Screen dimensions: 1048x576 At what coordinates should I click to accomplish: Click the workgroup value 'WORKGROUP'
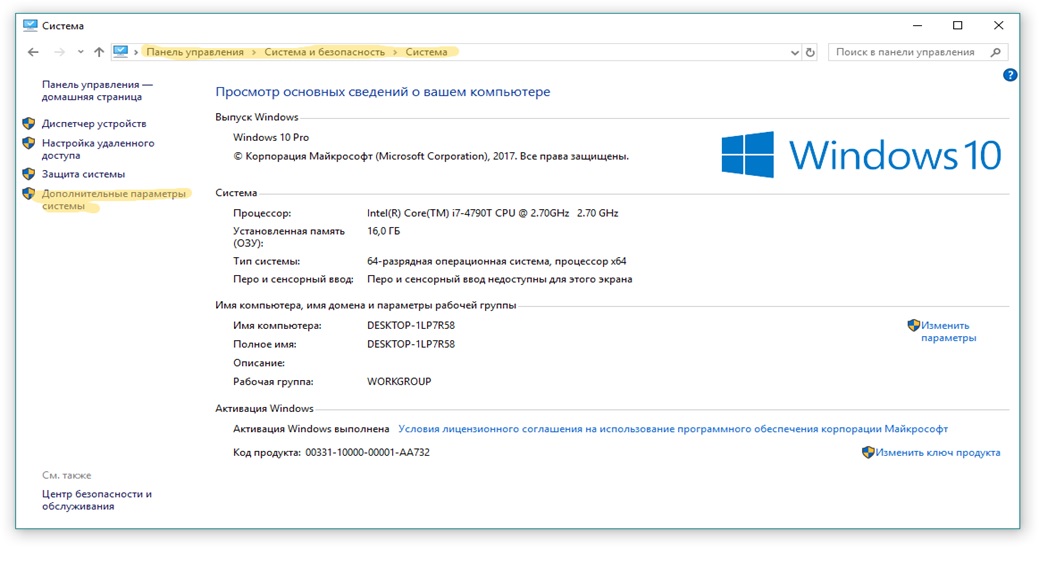(x=399, y=382)
